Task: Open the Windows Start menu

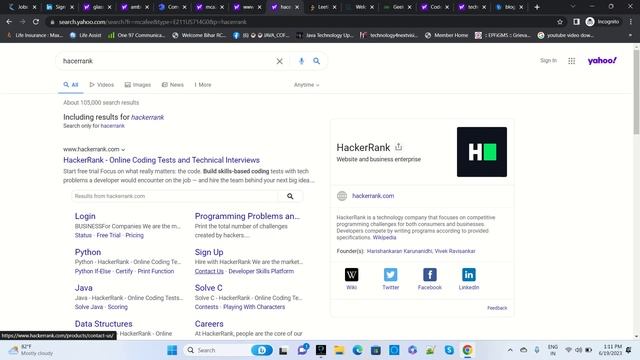Action: click(172, 350)
